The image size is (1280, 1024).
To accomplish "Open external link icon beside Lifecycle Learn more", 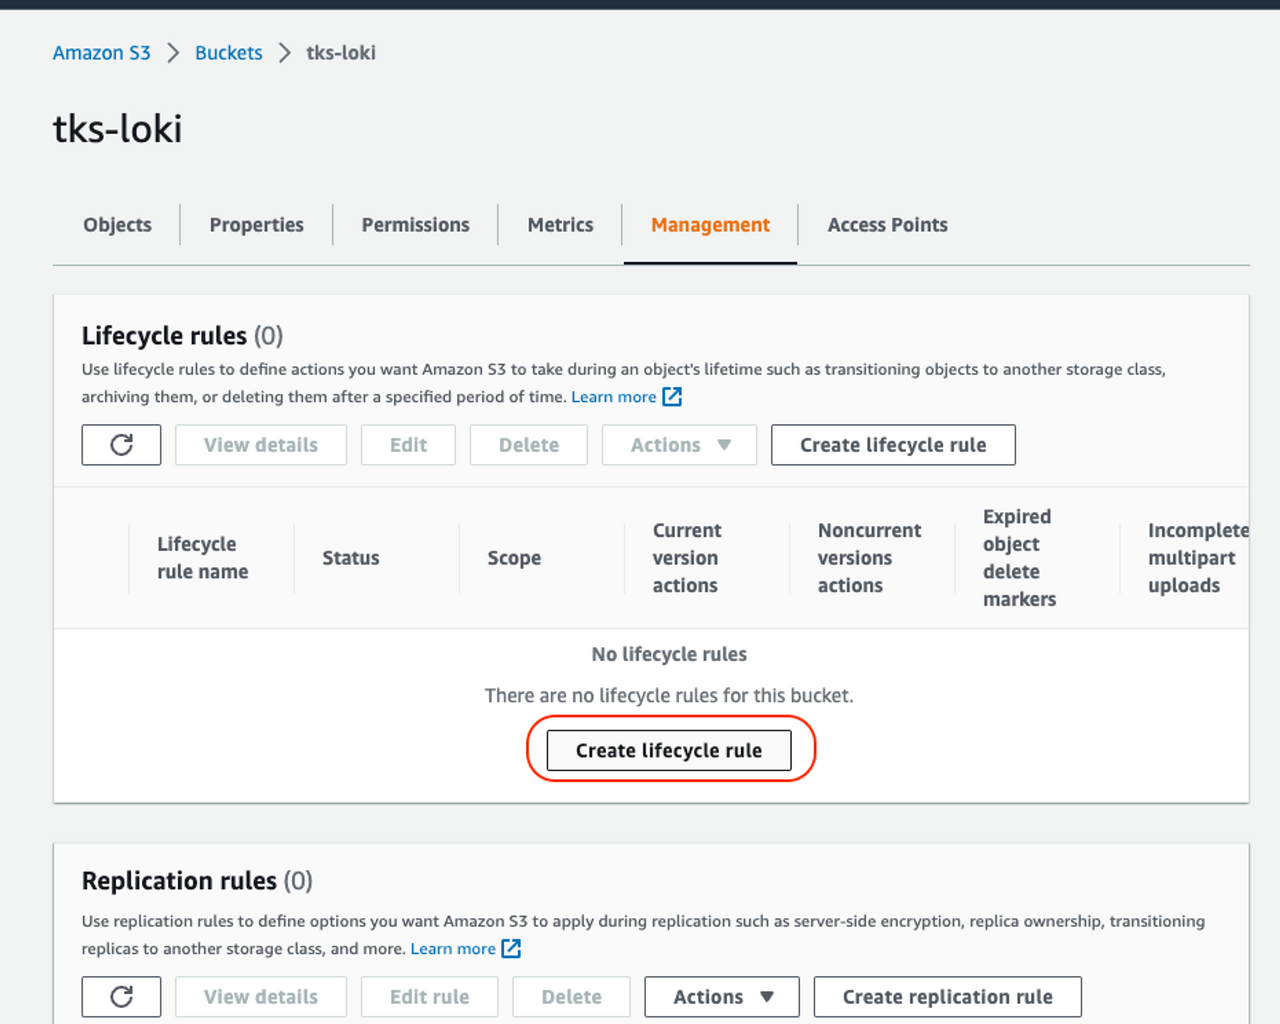I will click(672, 397).
